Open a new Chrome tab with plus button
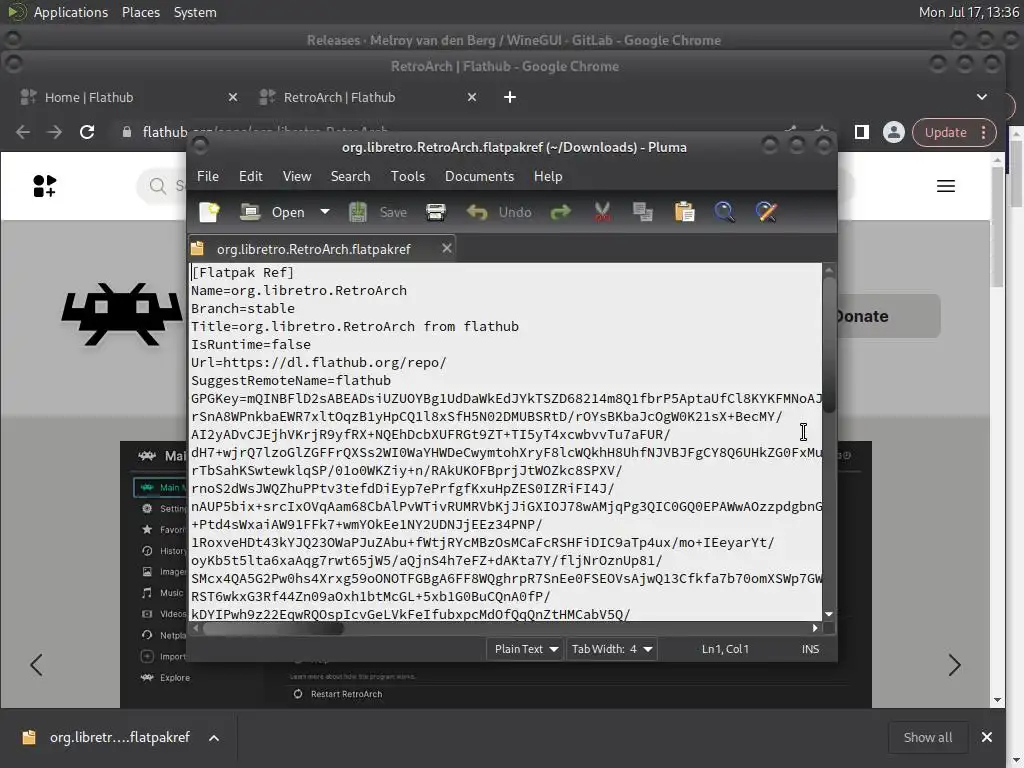The image size is (1024, 768). pyautogui.click(x=509, y=97)
